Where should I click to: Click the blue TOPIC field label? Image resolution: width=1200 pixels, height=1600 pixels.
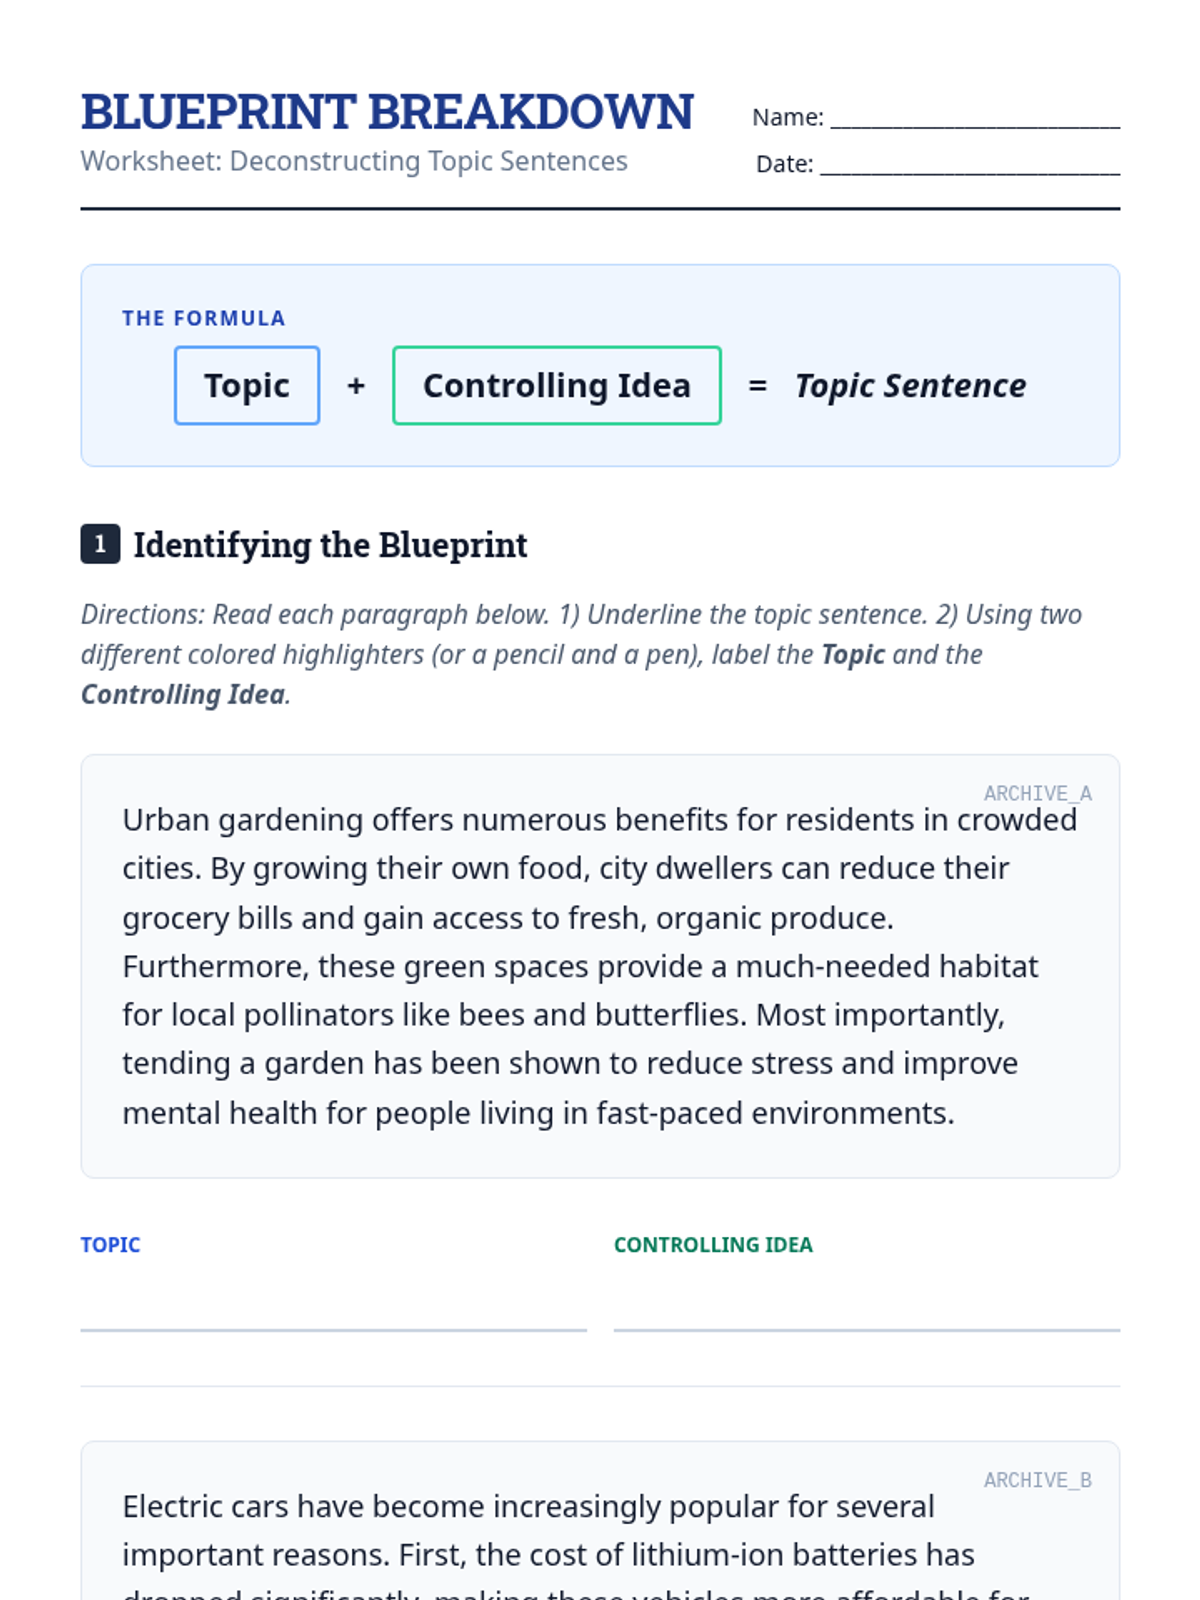pyautogui.click(x=110, y=1245)
